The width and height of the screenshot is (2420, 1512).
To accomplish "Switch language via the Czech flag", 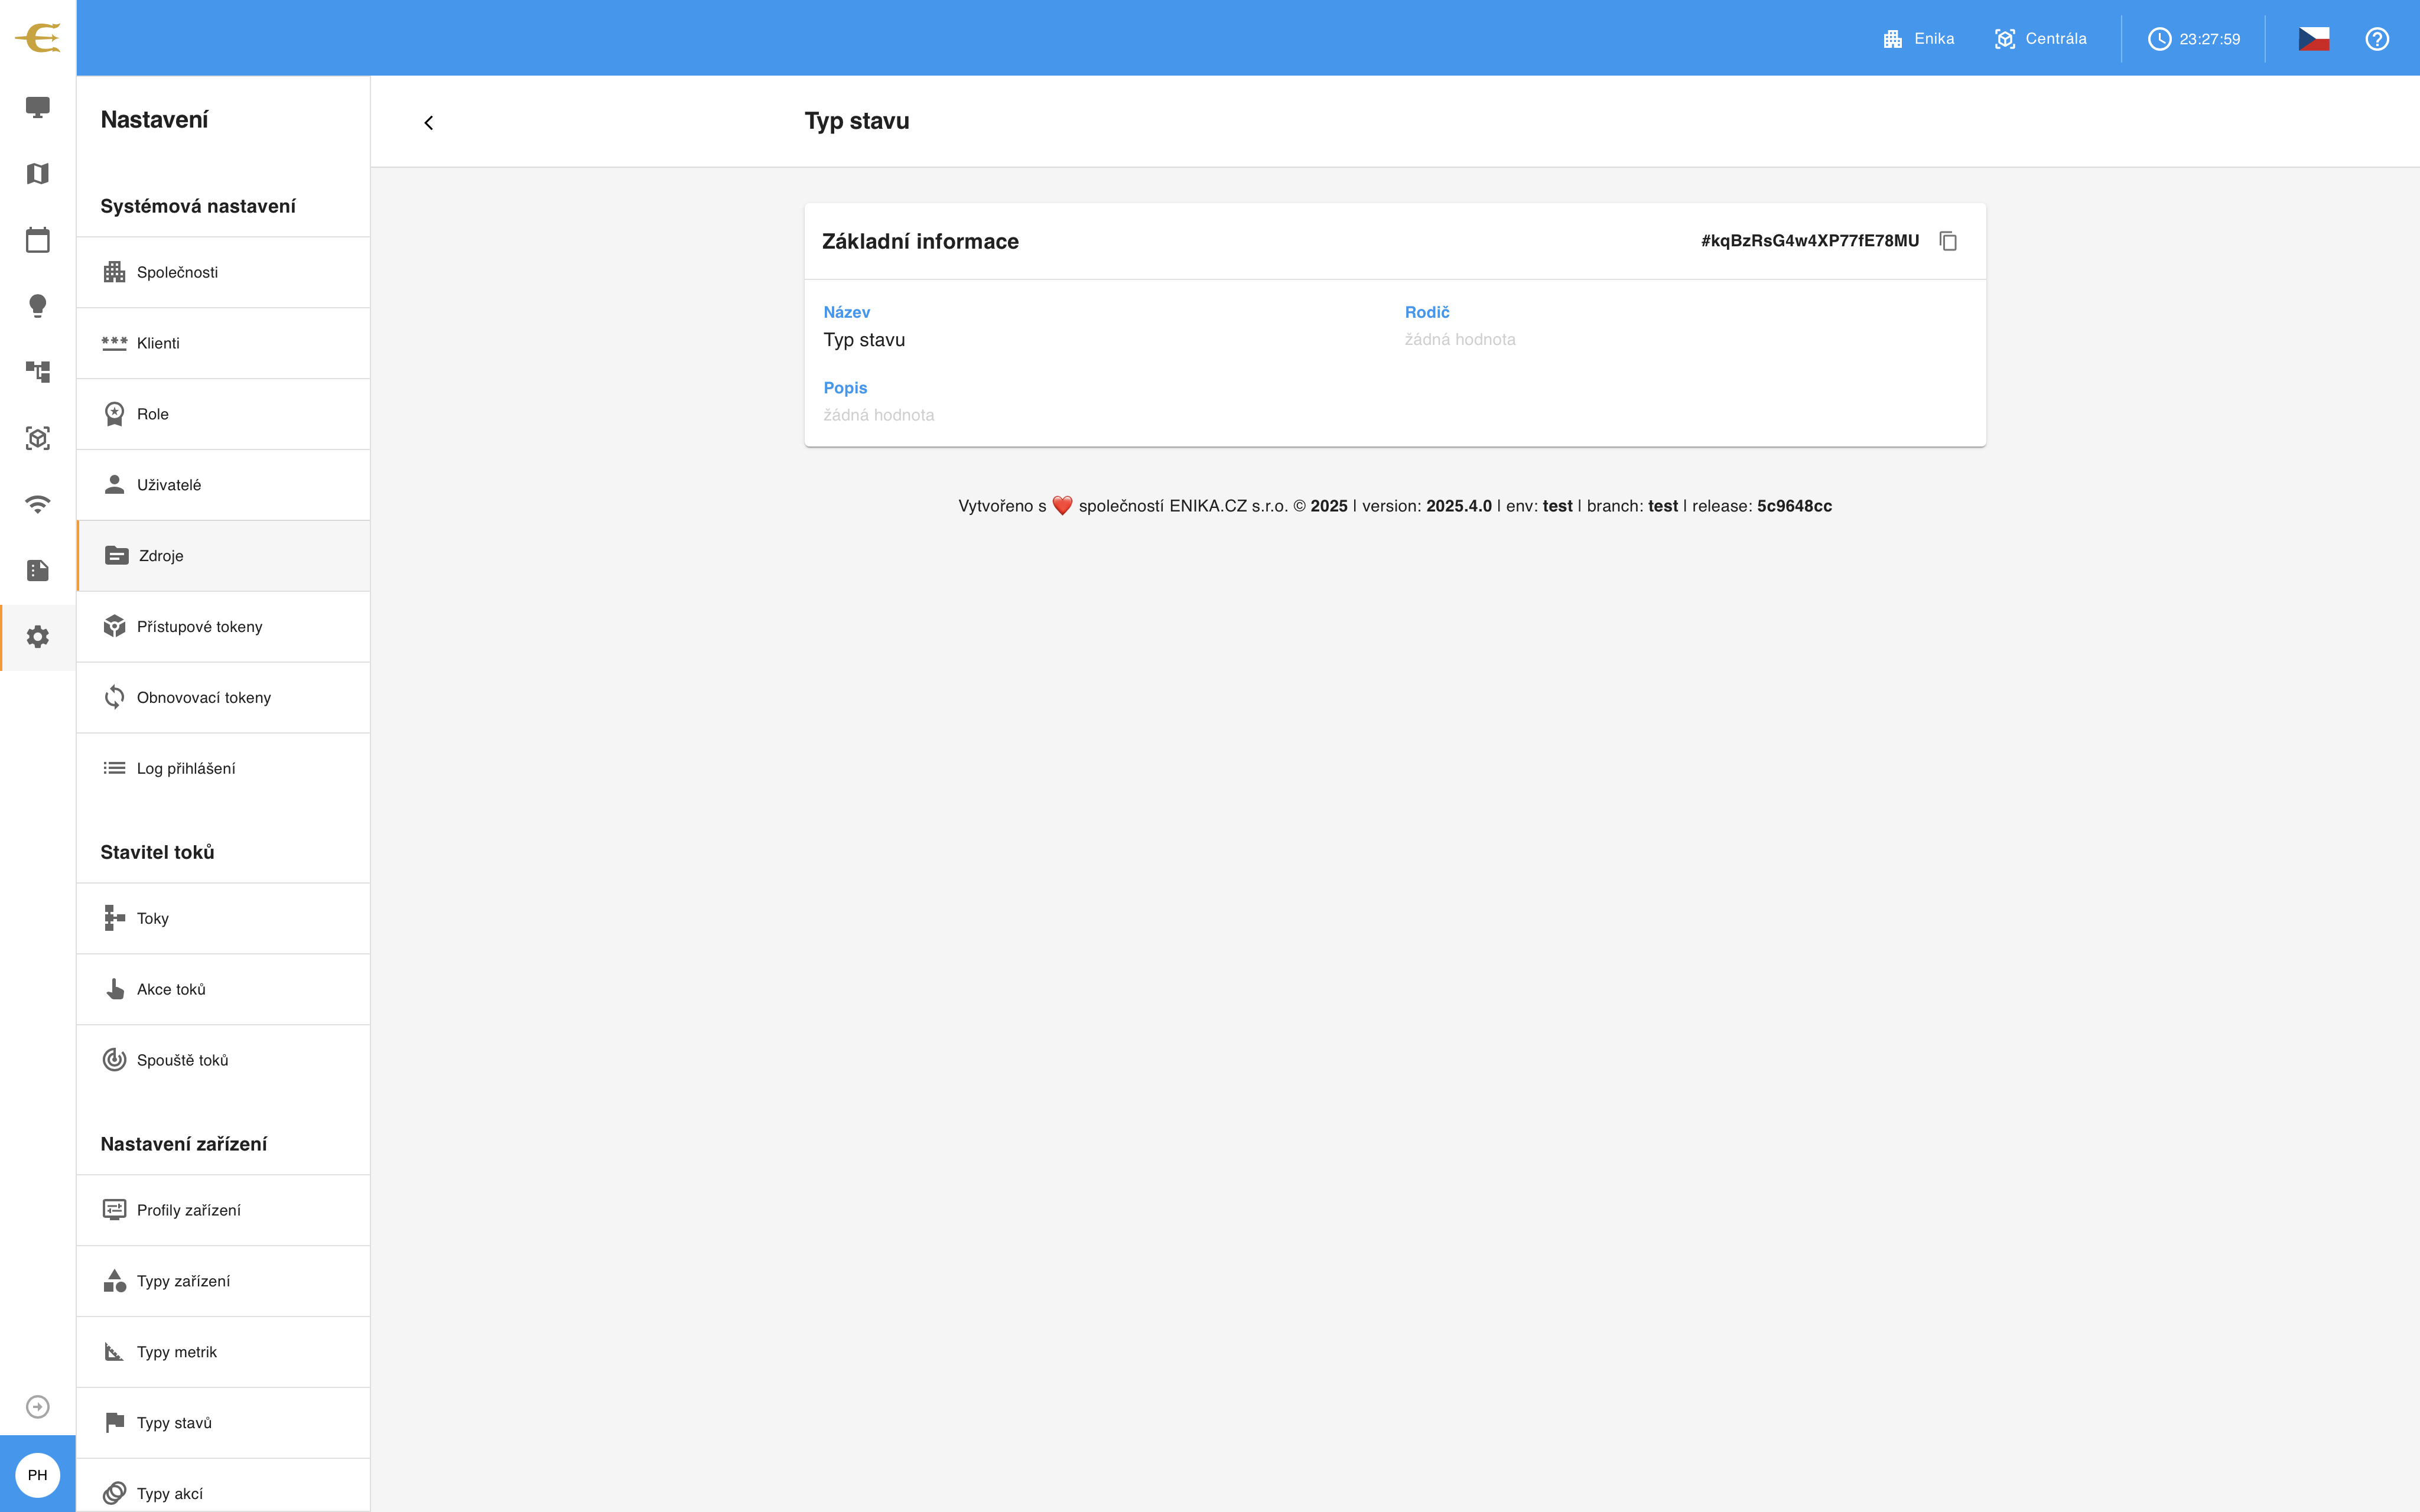I will [2314, 39].
